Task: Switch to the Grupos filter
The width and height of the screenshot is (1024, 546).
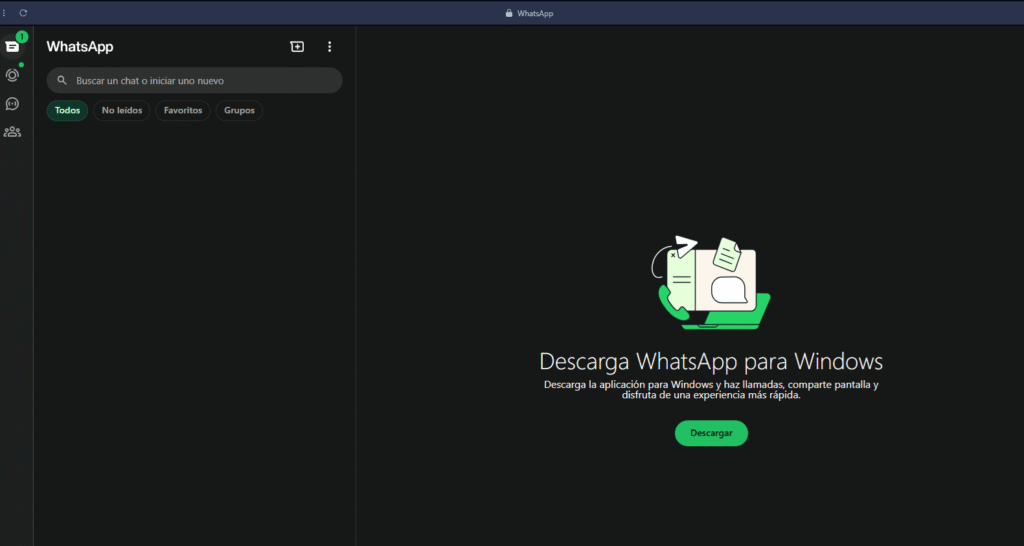Action: point(239,111)
